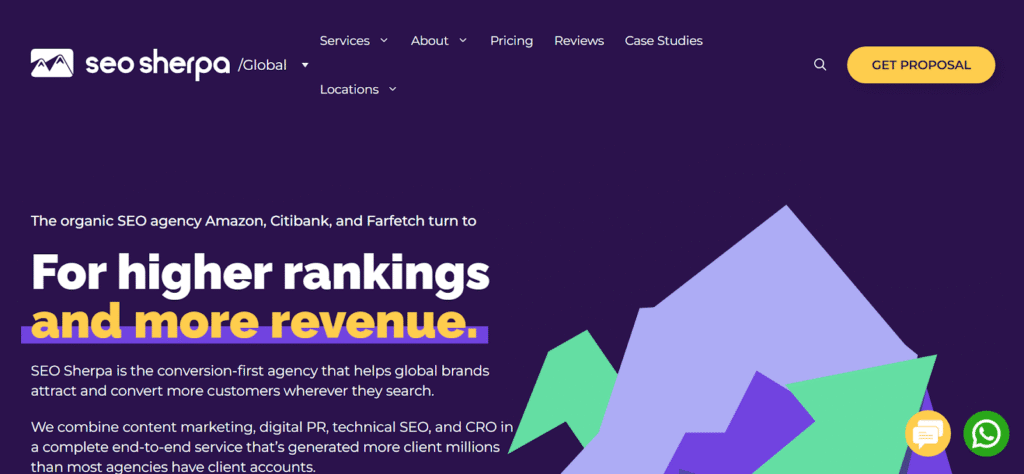
Task: Click the seo sherpa wordmark
Action: [157, 64]
